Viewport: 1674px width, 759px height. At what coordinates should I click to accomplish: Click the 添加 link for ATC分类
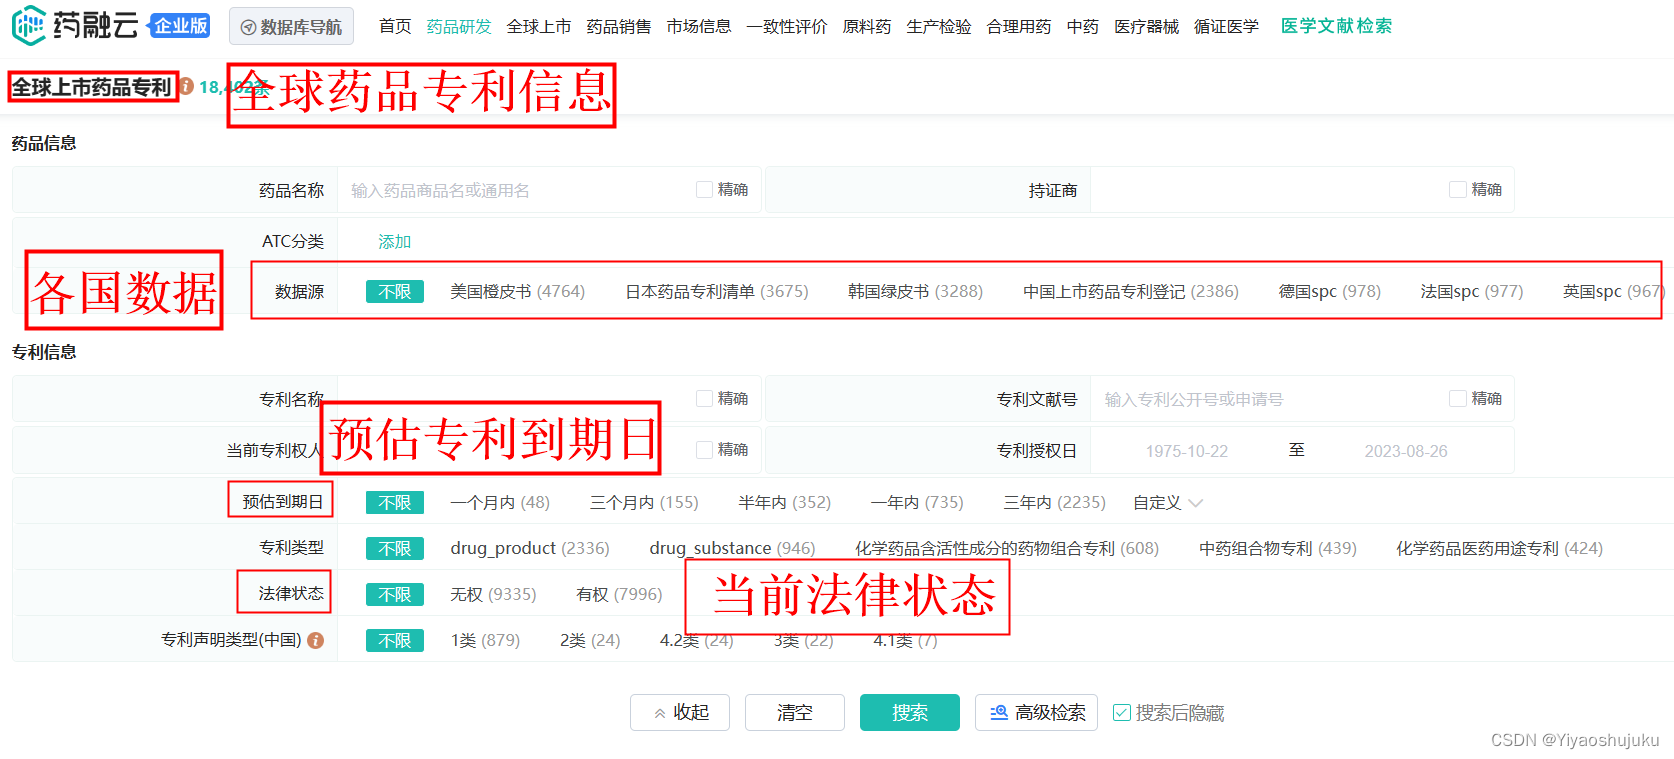394,241
